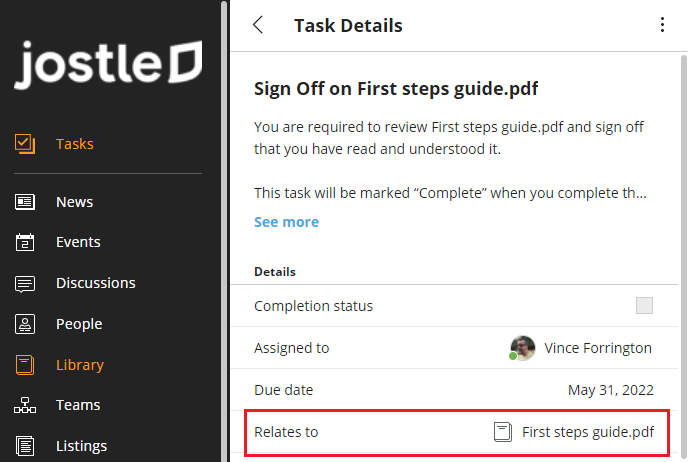Image resolution: width=688 pixels, height=462 pixels.
Task: Open the Listings document icon
Action: 25,446
